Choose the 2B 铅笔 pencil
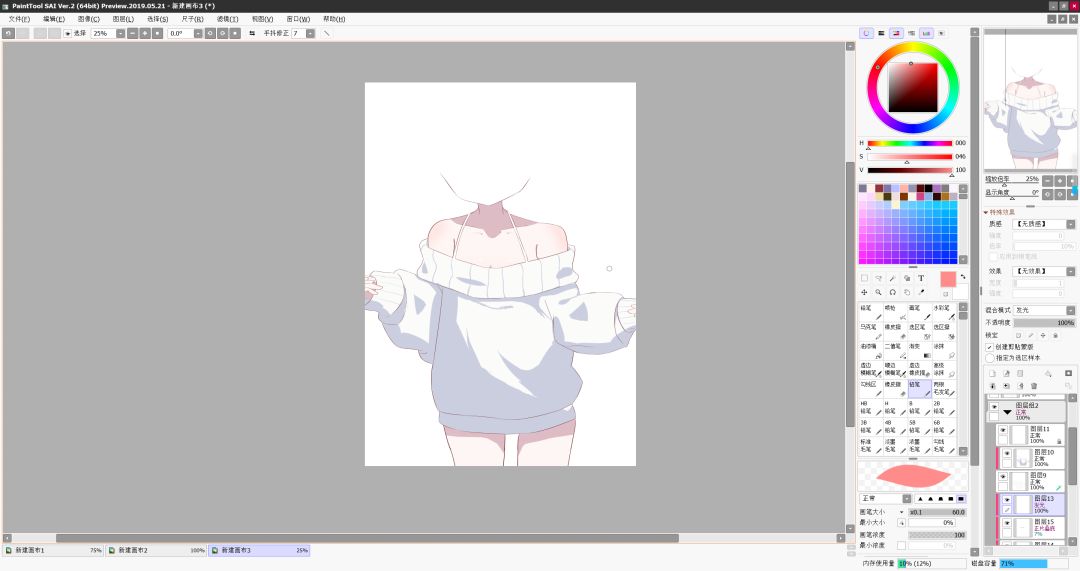Image resolution: width=1080 pixels, height=571 pixels. coord(943,408)
